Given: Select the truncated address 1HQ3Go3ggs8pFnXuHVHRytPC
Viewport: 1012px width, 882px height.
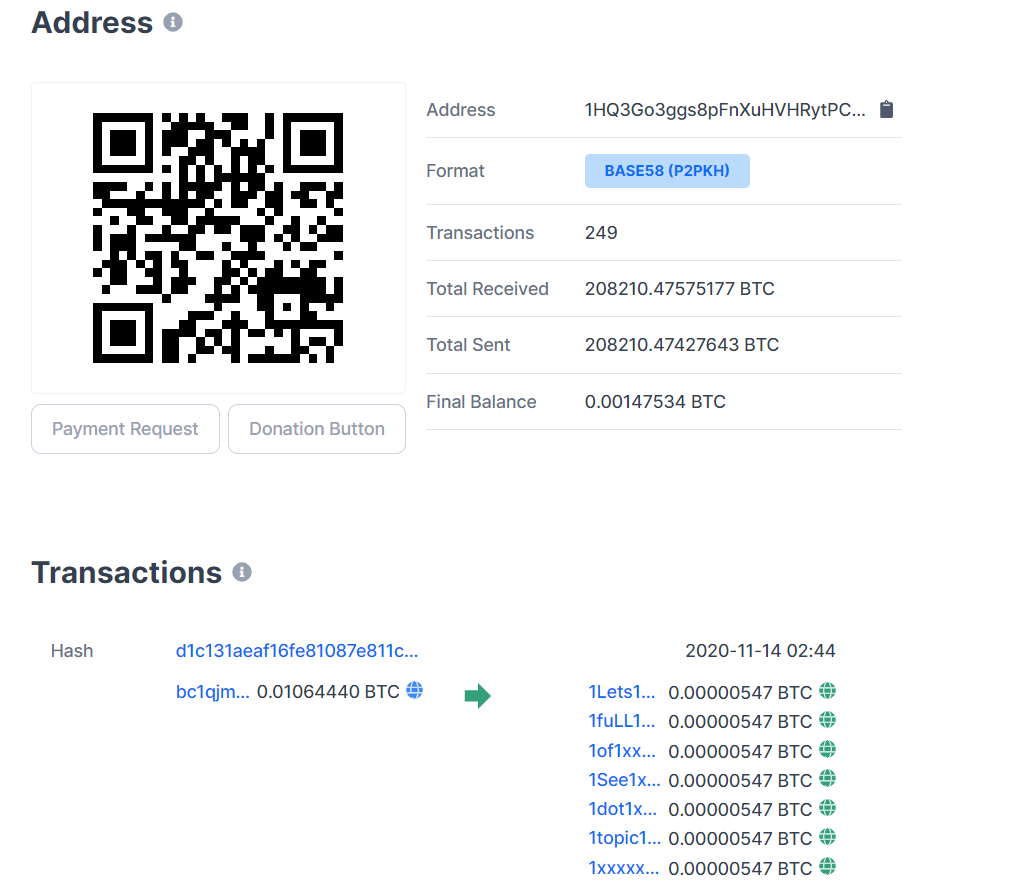Looking at the screenshot, I should pyautogui.click(x=725, y=110).
